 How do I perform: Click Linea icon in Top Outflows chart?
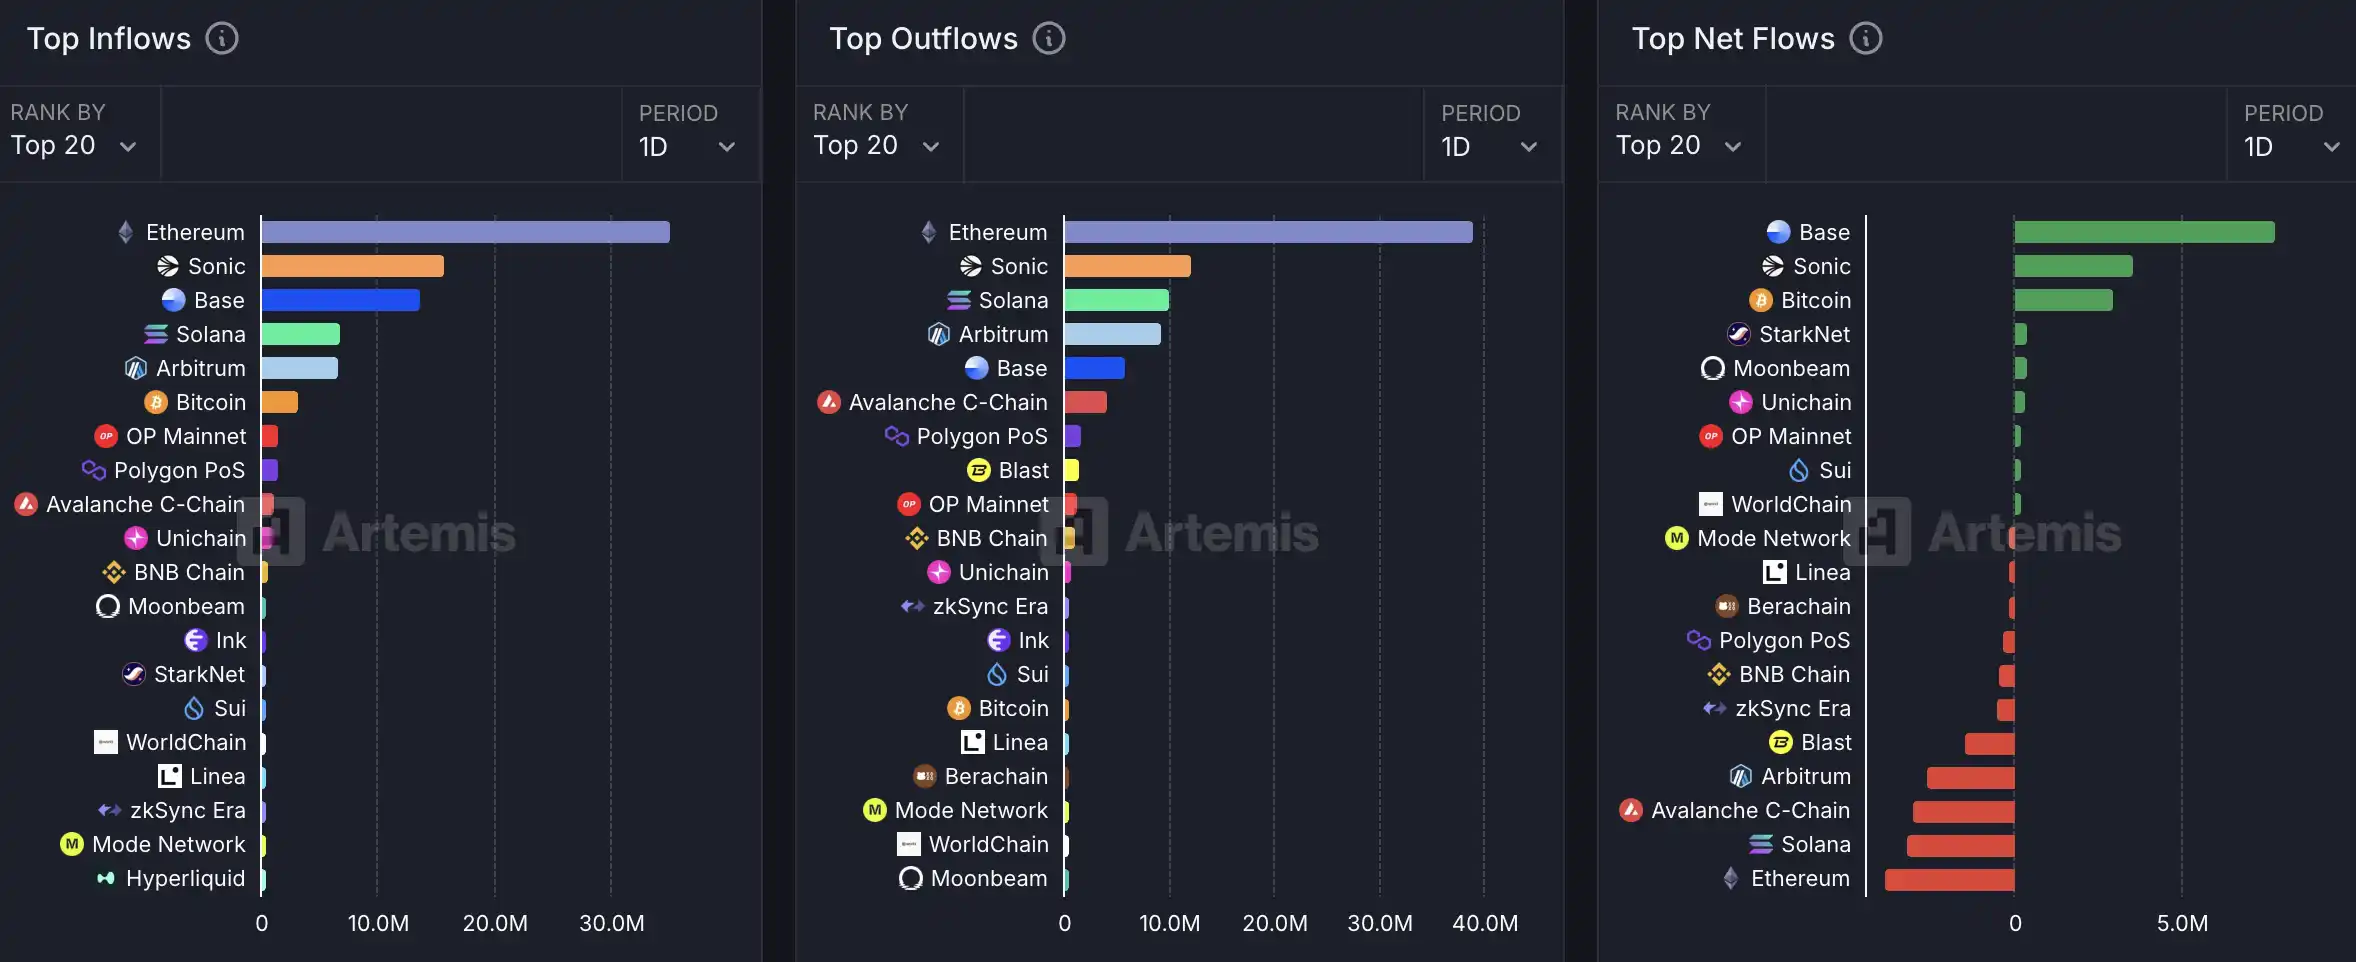pos(973,742)
